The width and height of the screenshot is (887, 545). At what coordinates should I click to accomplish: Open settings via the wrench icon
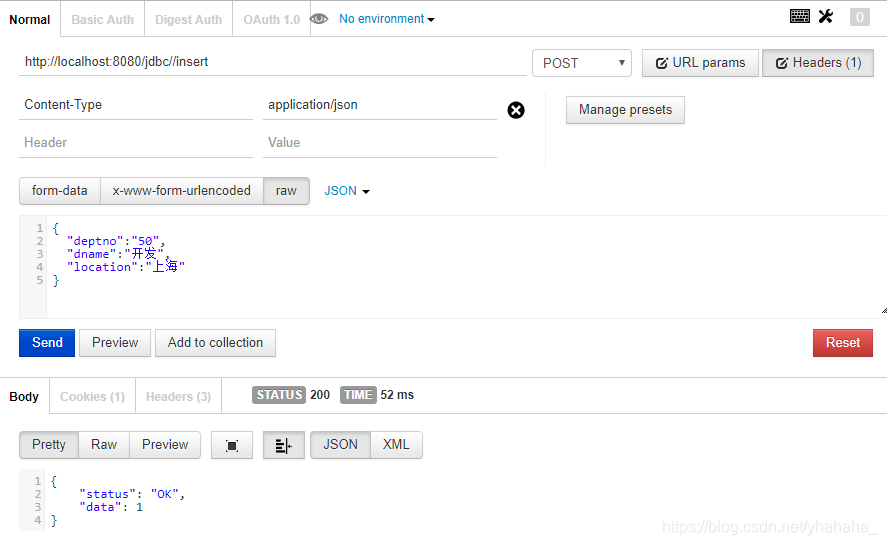click(826, 16)
